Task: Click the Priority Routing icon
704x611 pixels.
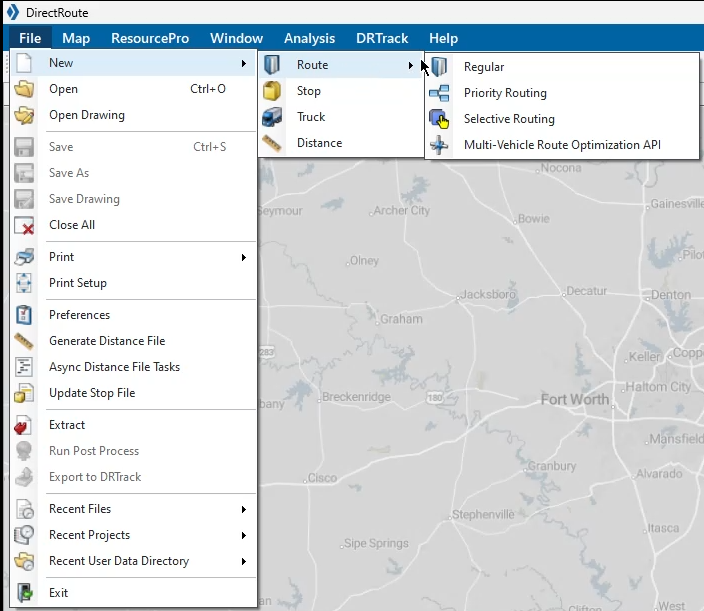Action: click(439, 93)
